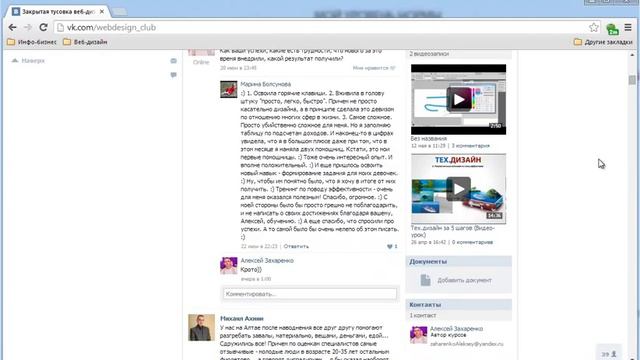This screenshot has width=640, height=360.
Task: Click the '2 видеозаписи' count text
Action: coord(429,54)
